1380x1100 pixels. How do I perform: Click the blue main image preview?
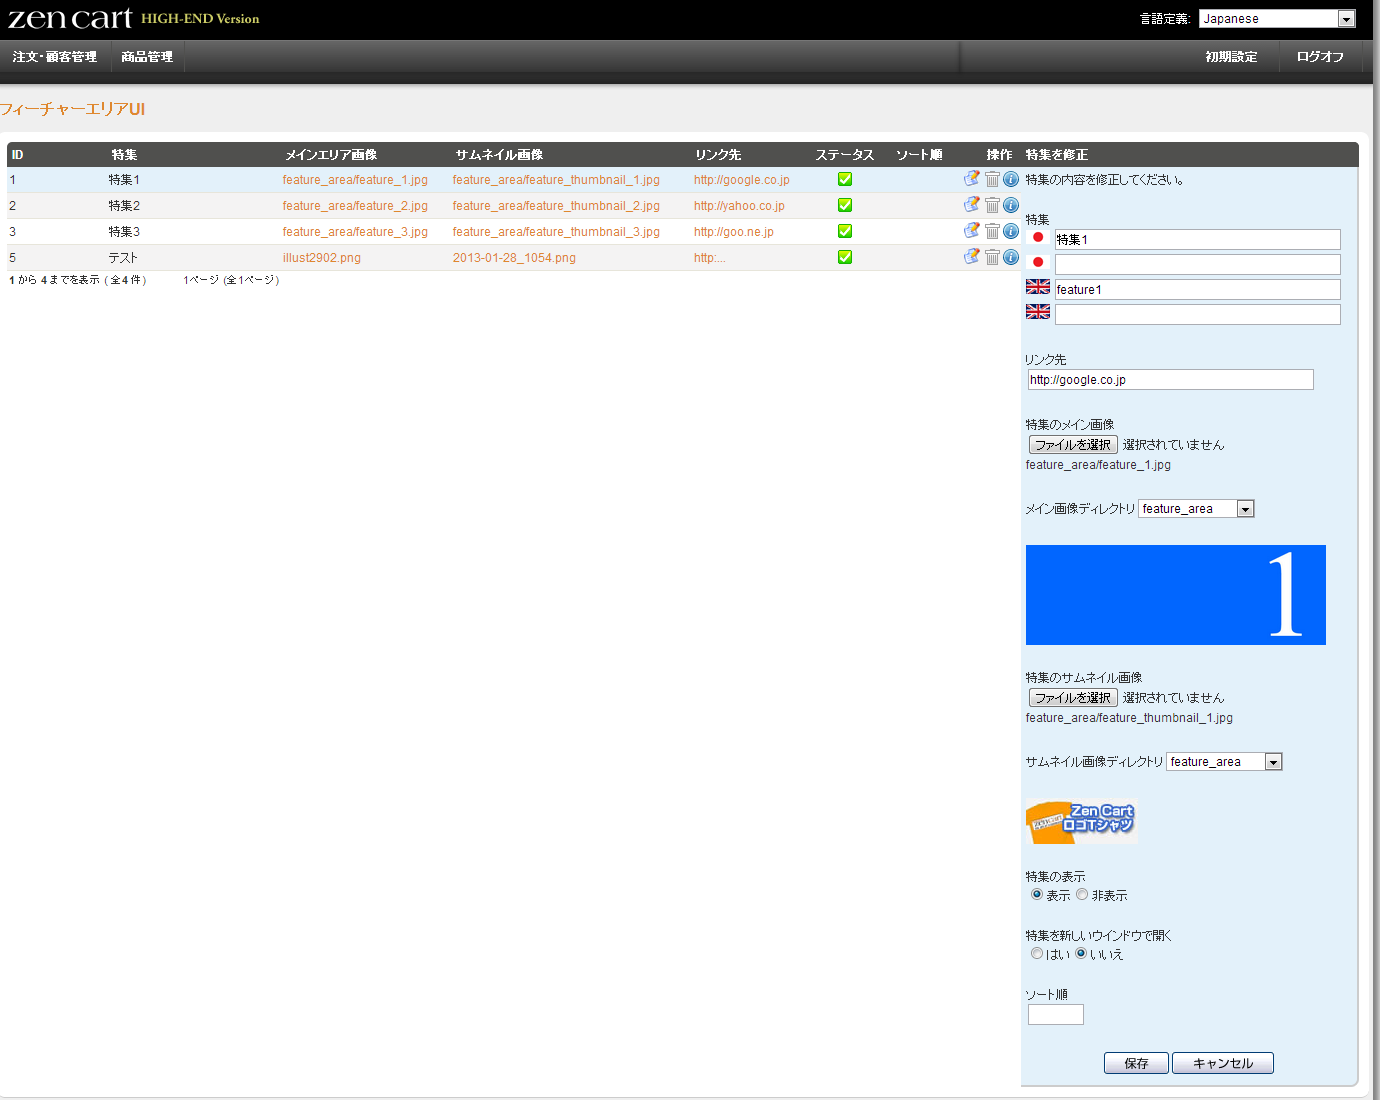[1175, 595]
